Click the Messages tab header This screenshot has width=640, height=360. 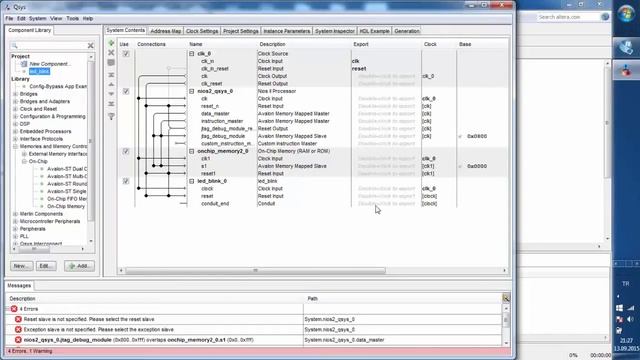[19, 286]
